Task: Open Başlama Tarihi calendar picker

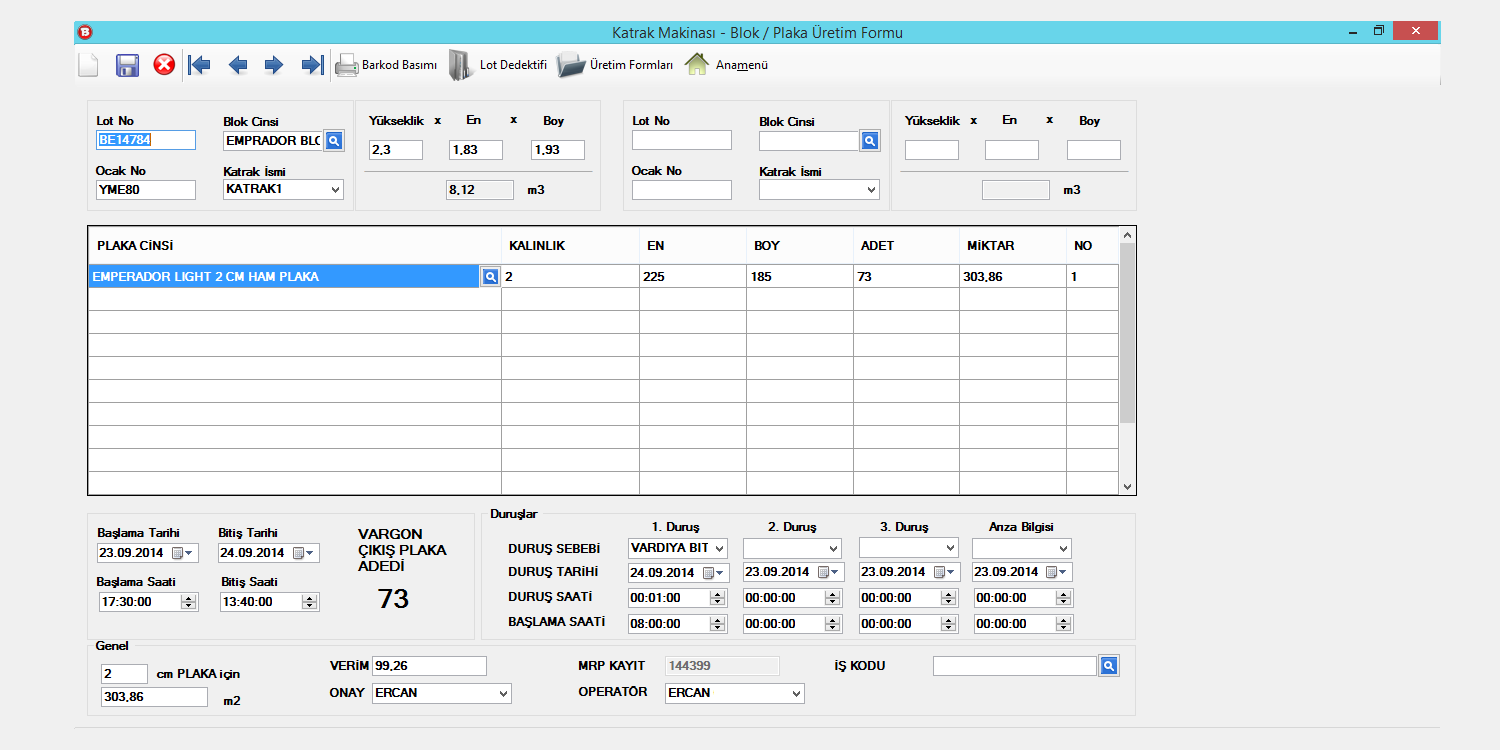Action: pos(184,553)
